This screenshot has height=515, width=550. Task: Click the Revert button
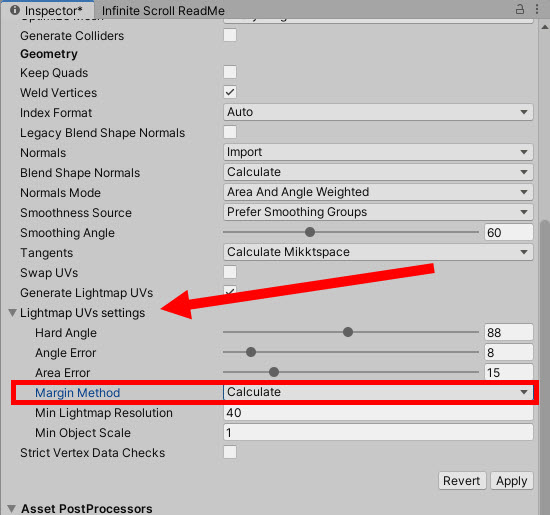(x=462, y=481)
